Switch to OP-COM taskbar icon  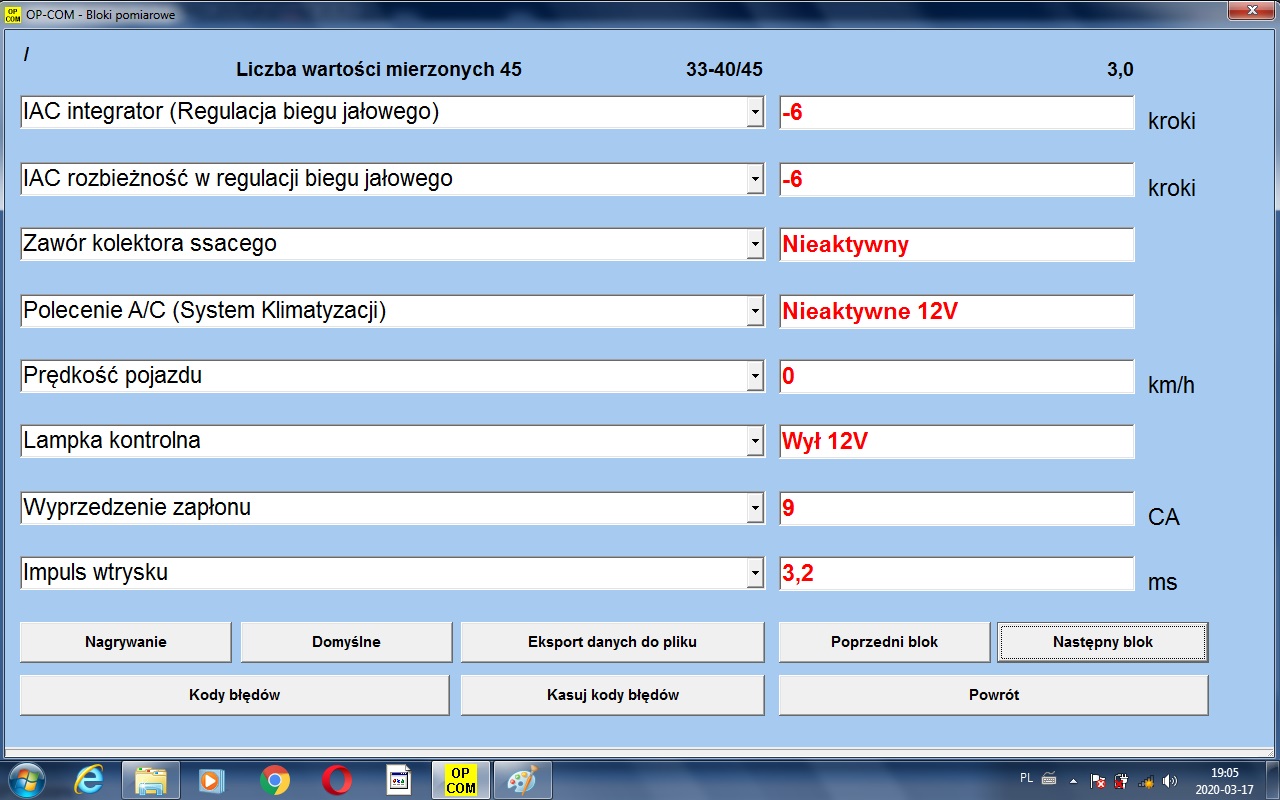coord(460,779)
